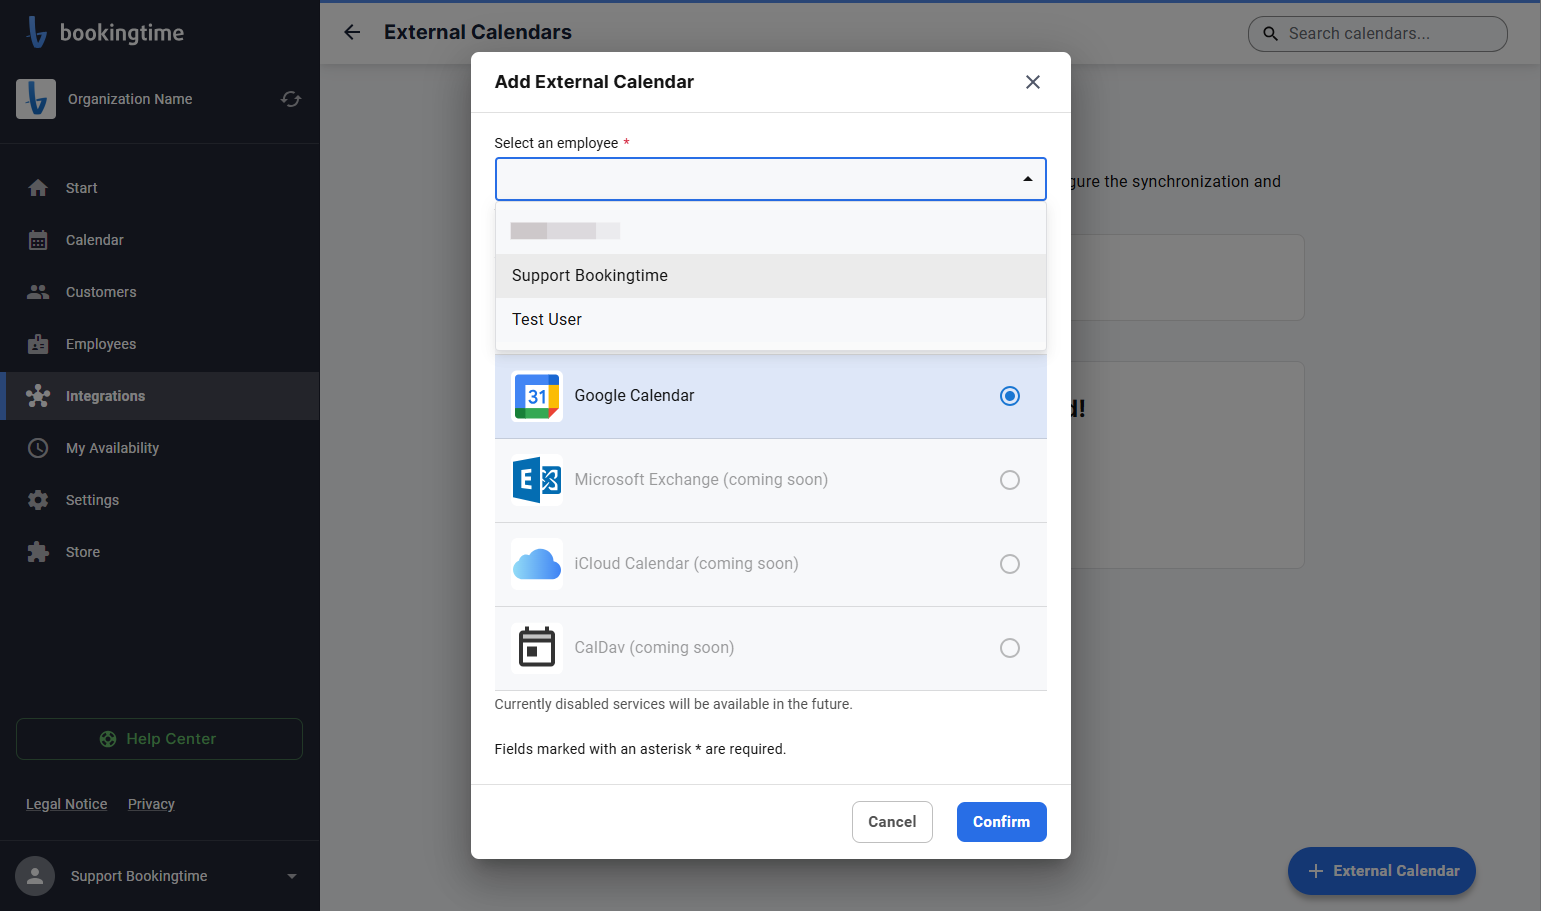Select the CalDav radio button
The height and width of the screenshot is (911, 1541).
click(1010, 648)
